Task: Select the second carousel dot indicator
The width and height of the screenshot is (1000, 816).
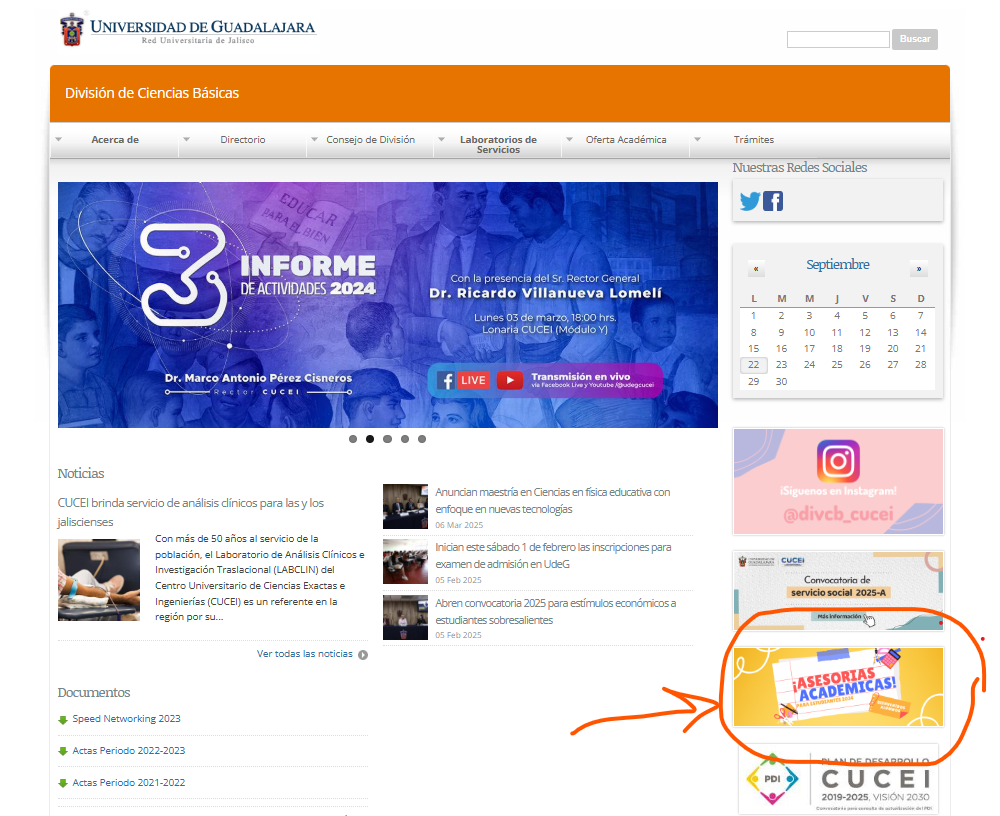Action: pyautogui.click(x=370, y=439)
